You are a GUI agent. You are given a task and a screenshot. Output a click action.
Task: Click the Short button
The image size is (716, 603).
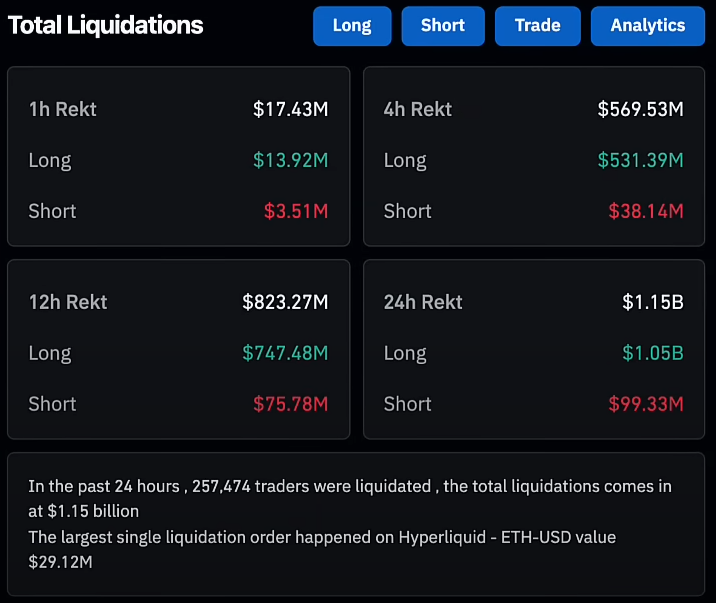(443, 26)
